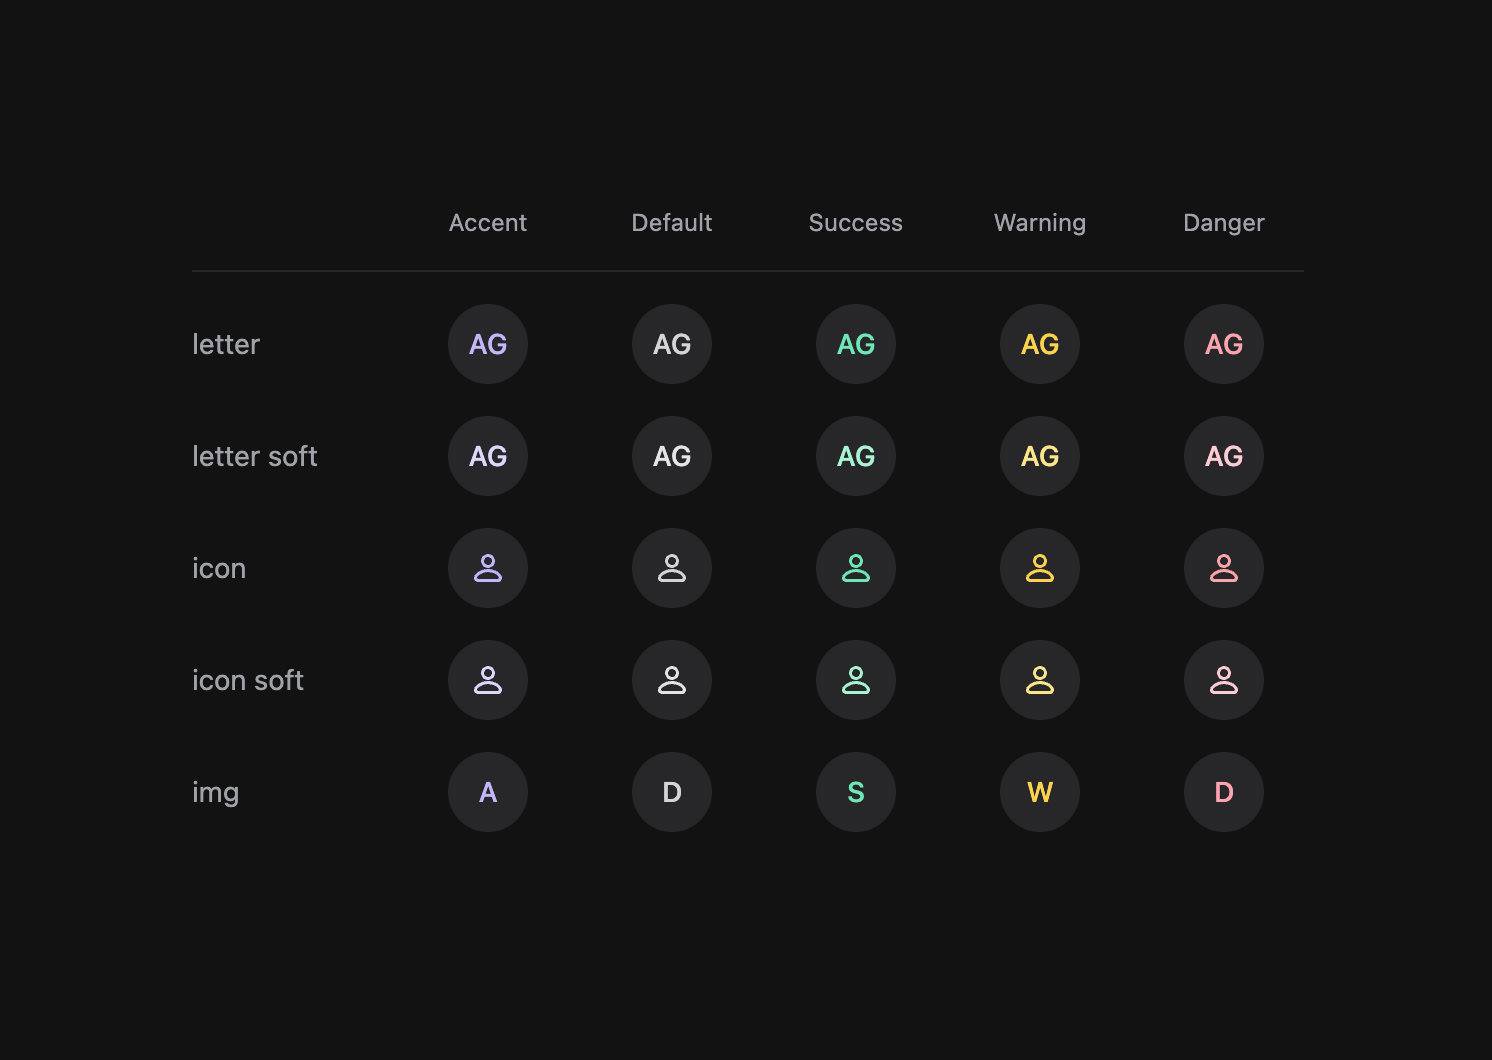Viewport: 1492px width, 1060px height.
Task: Select the Danger AG avatar in letter row
Action: point(1224,344)
